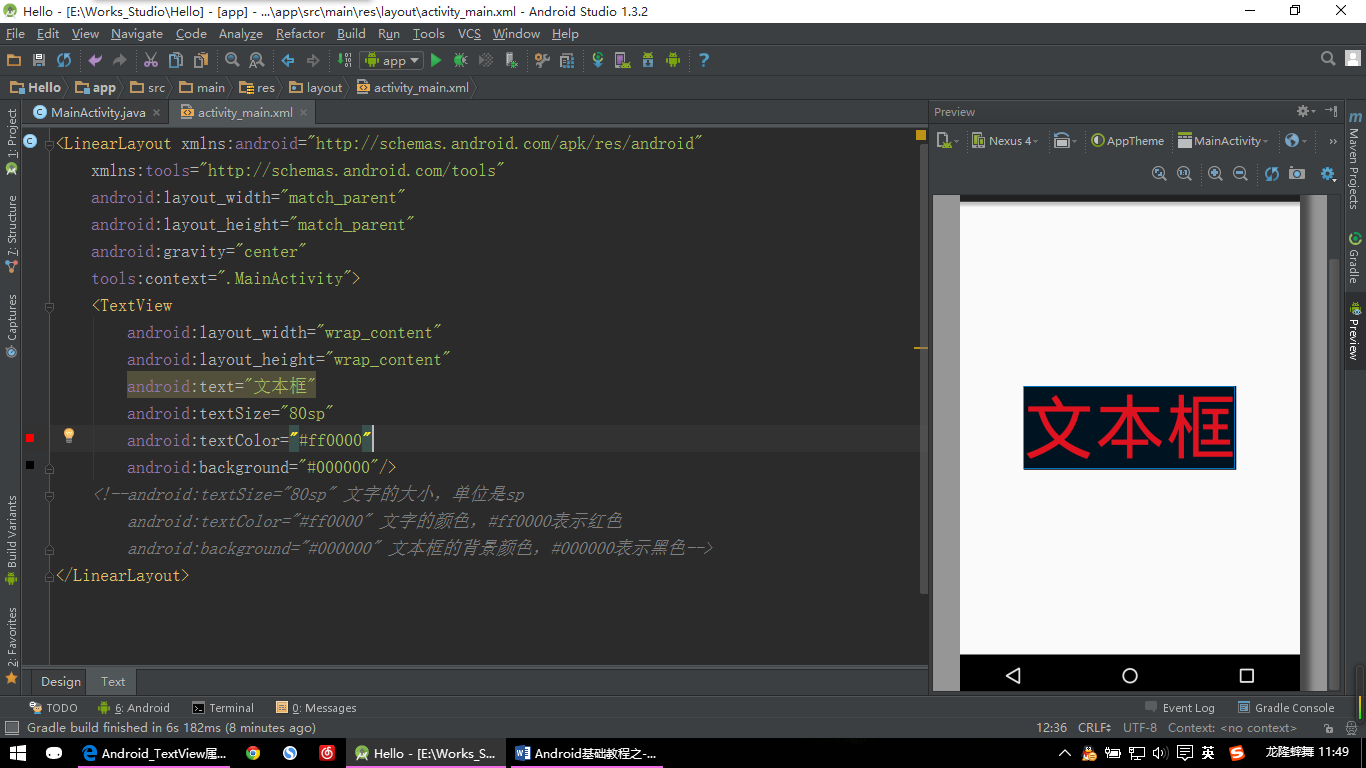Click the CRLF line separator in status bar

pos(1094,728)
